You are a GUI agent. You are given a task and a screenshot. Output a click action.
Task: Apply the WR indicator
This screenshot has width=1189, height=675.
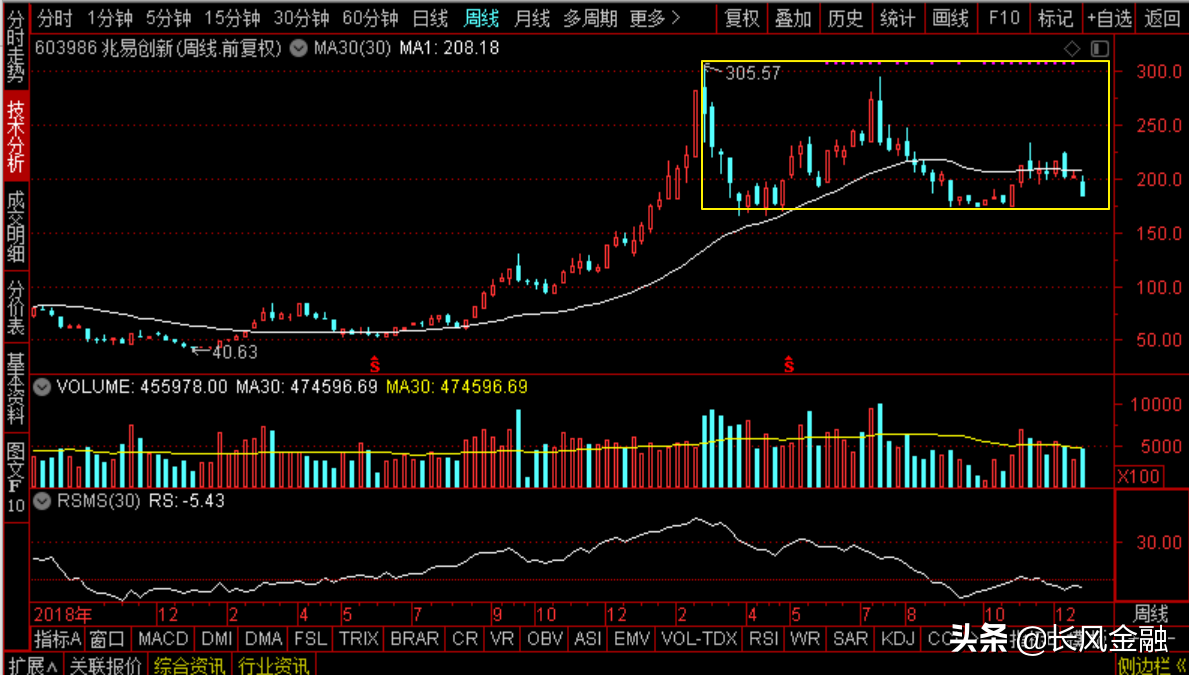[x=805, y=639]
